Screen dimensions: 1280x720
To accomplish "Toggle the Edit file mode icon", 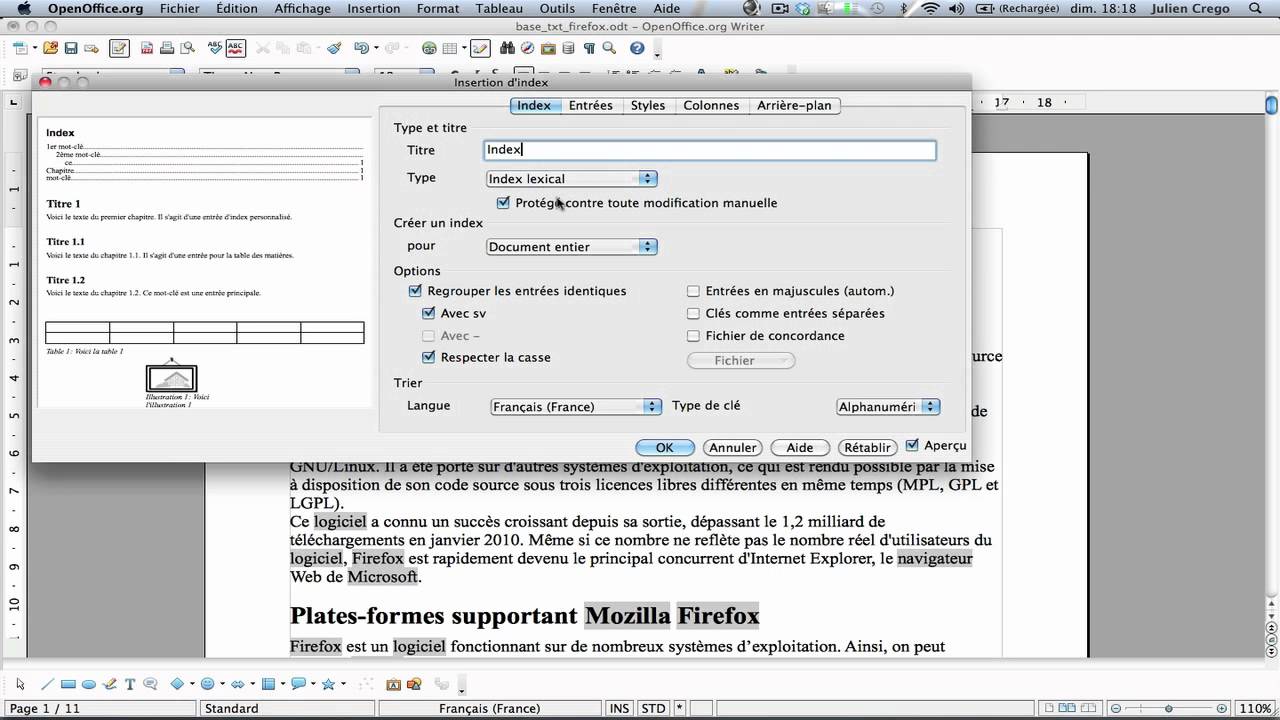I will click(119, 48).
